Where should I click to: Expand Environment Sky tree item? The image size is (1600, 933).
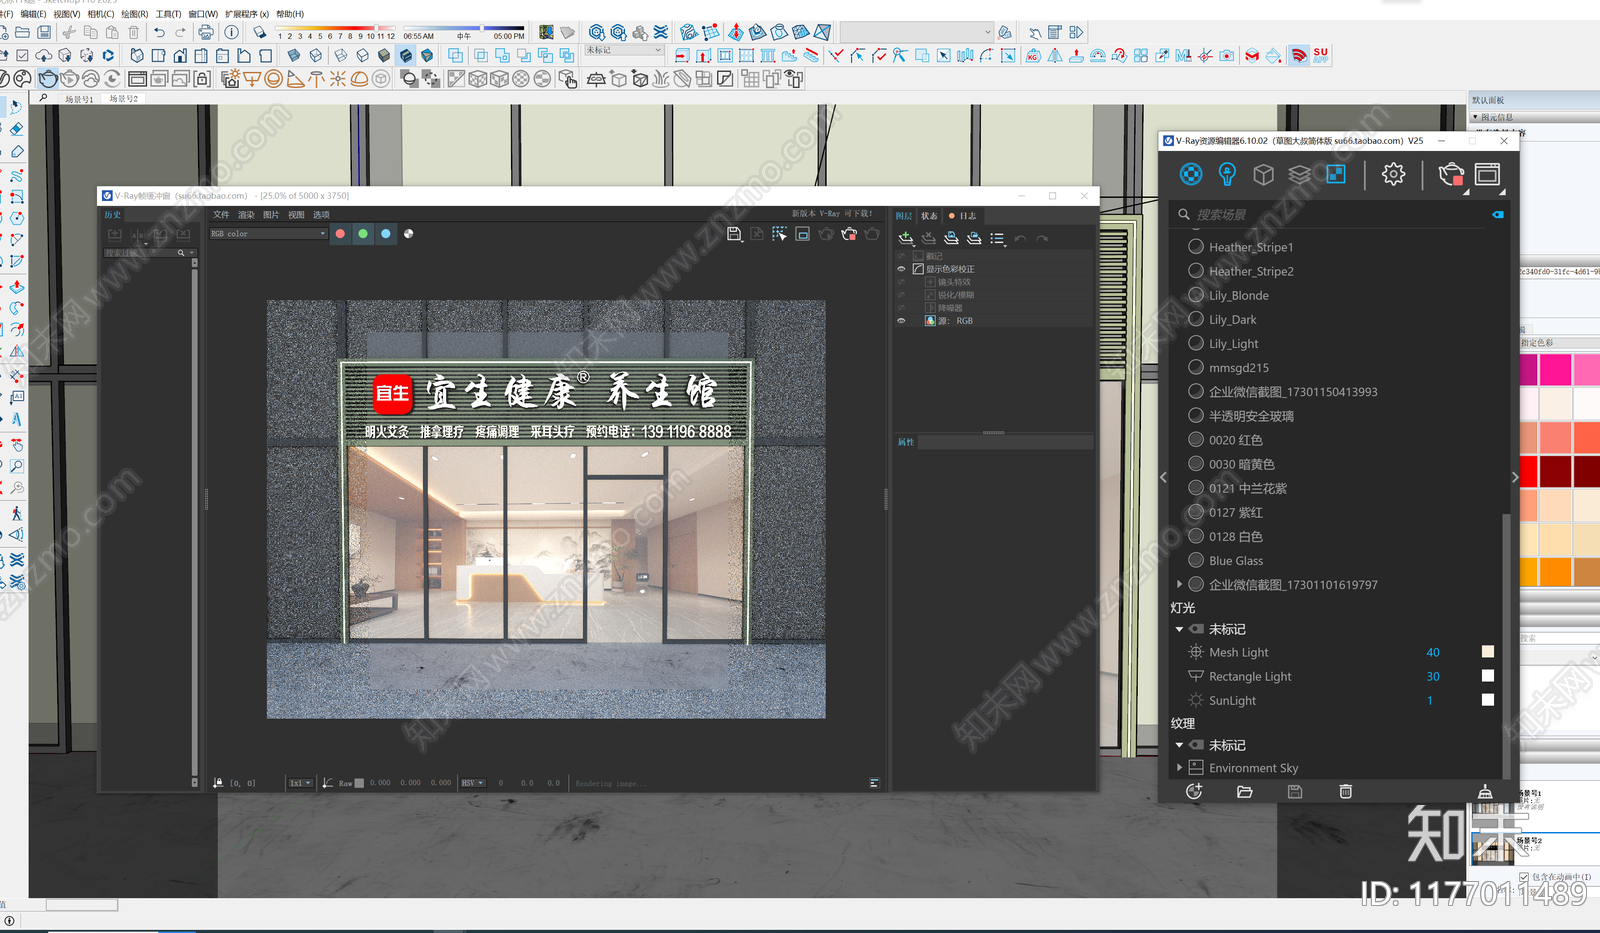[x=1179, y=768]
